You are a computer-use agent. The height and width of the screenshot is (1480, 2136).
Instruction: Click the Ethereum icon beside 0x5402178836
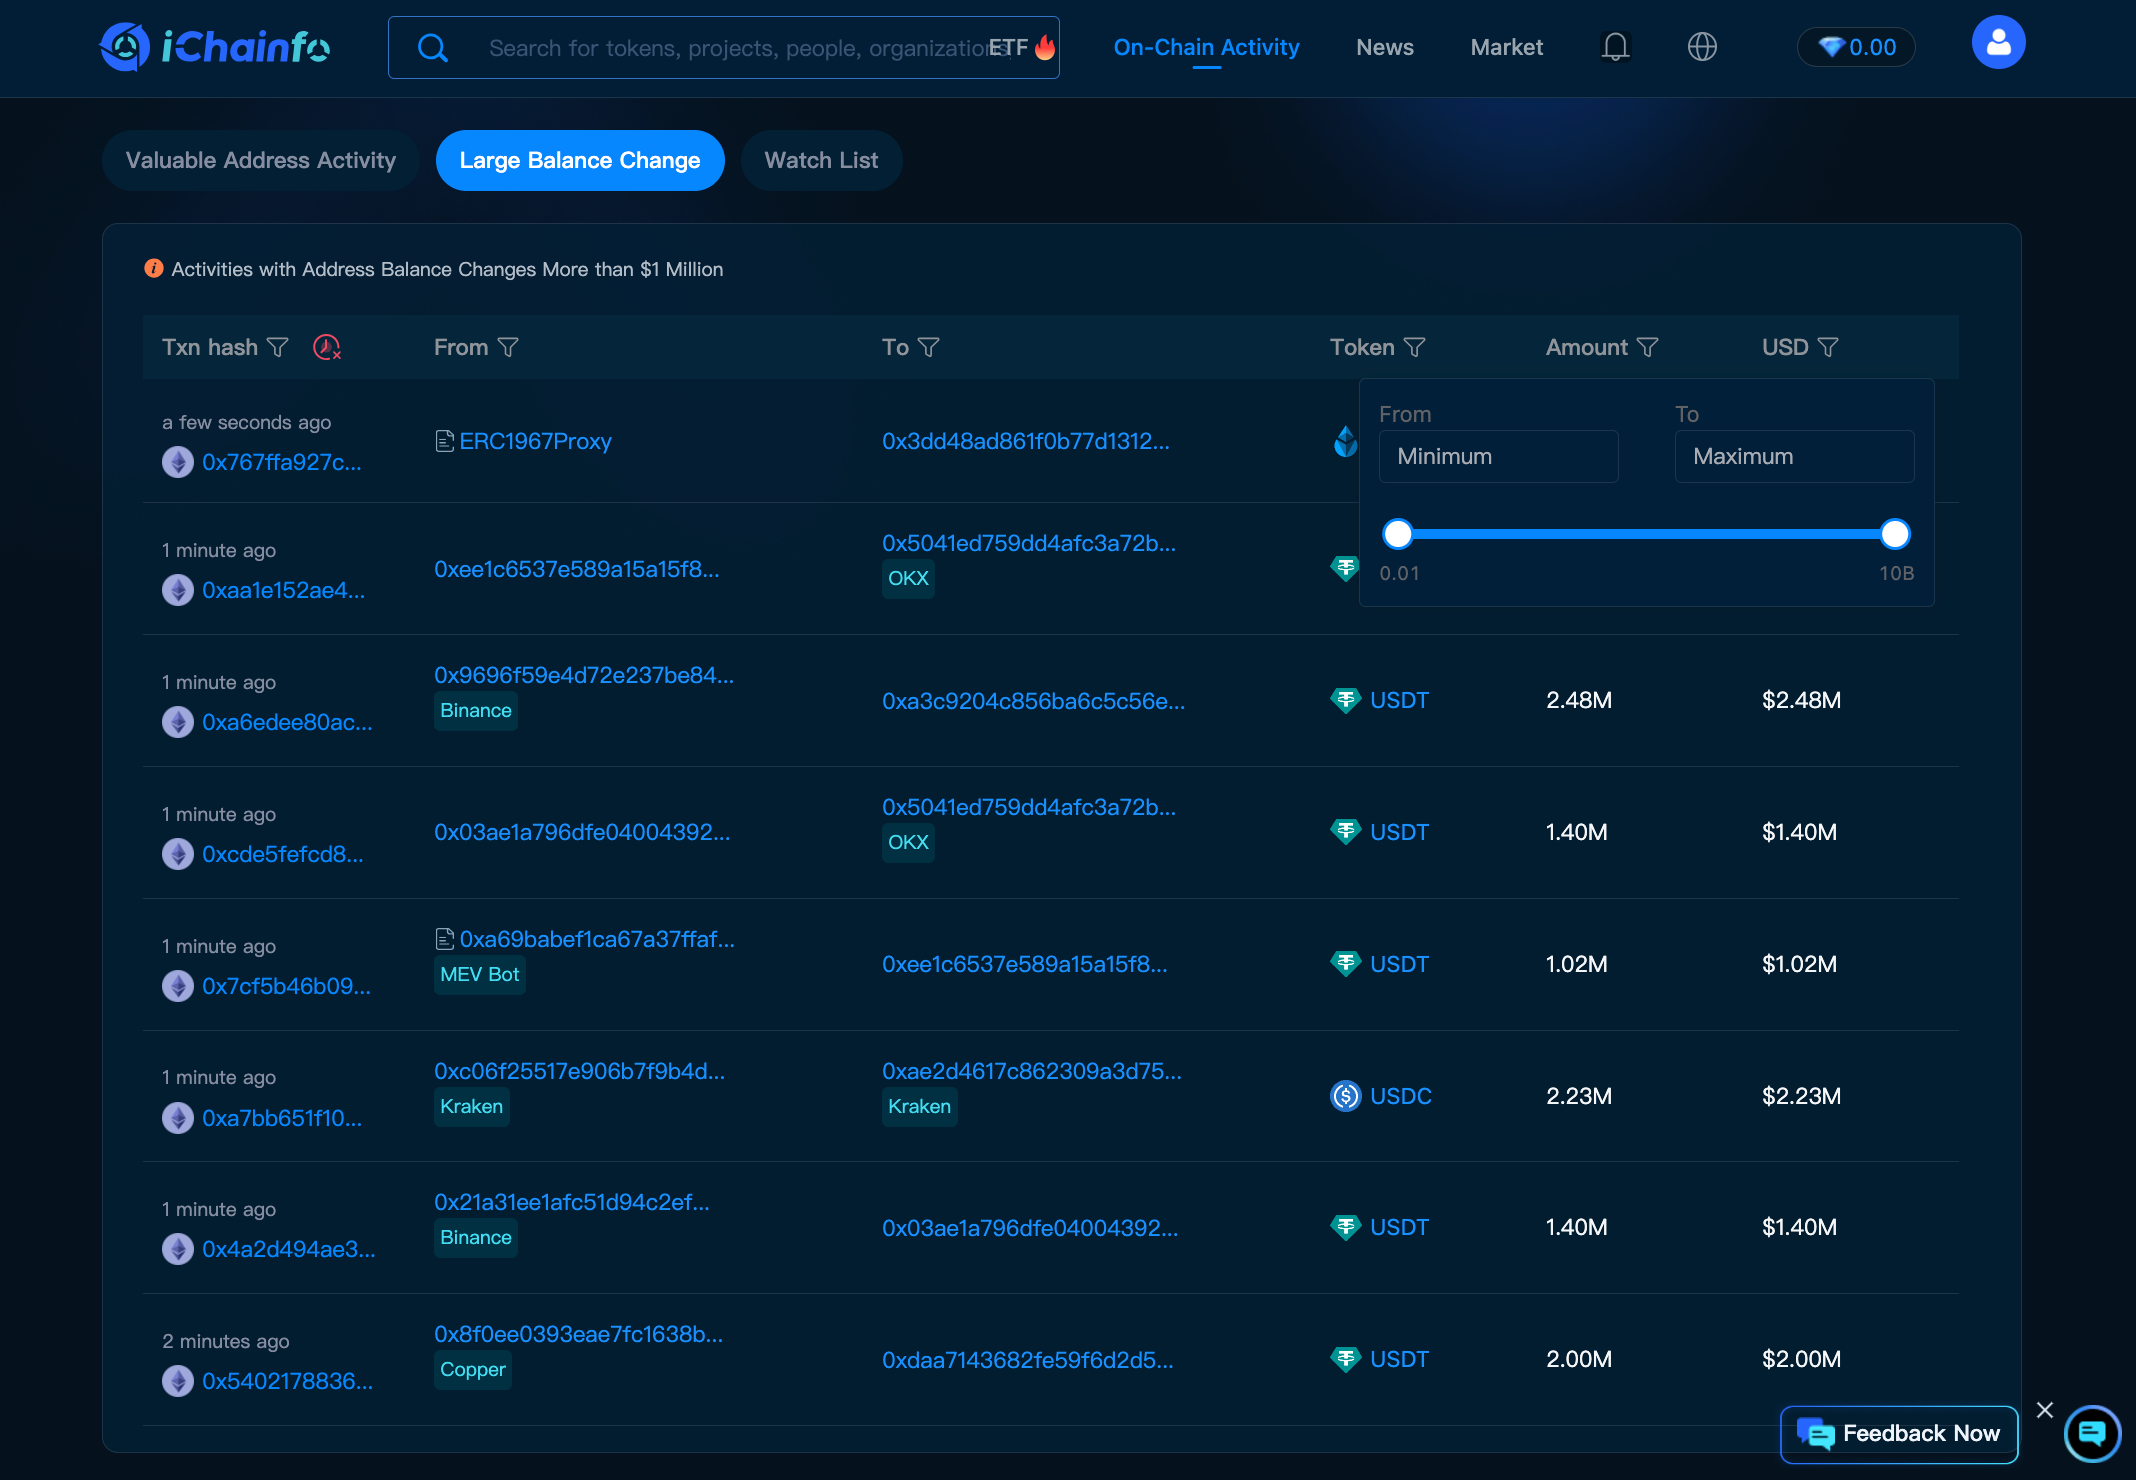[178, 1381]
